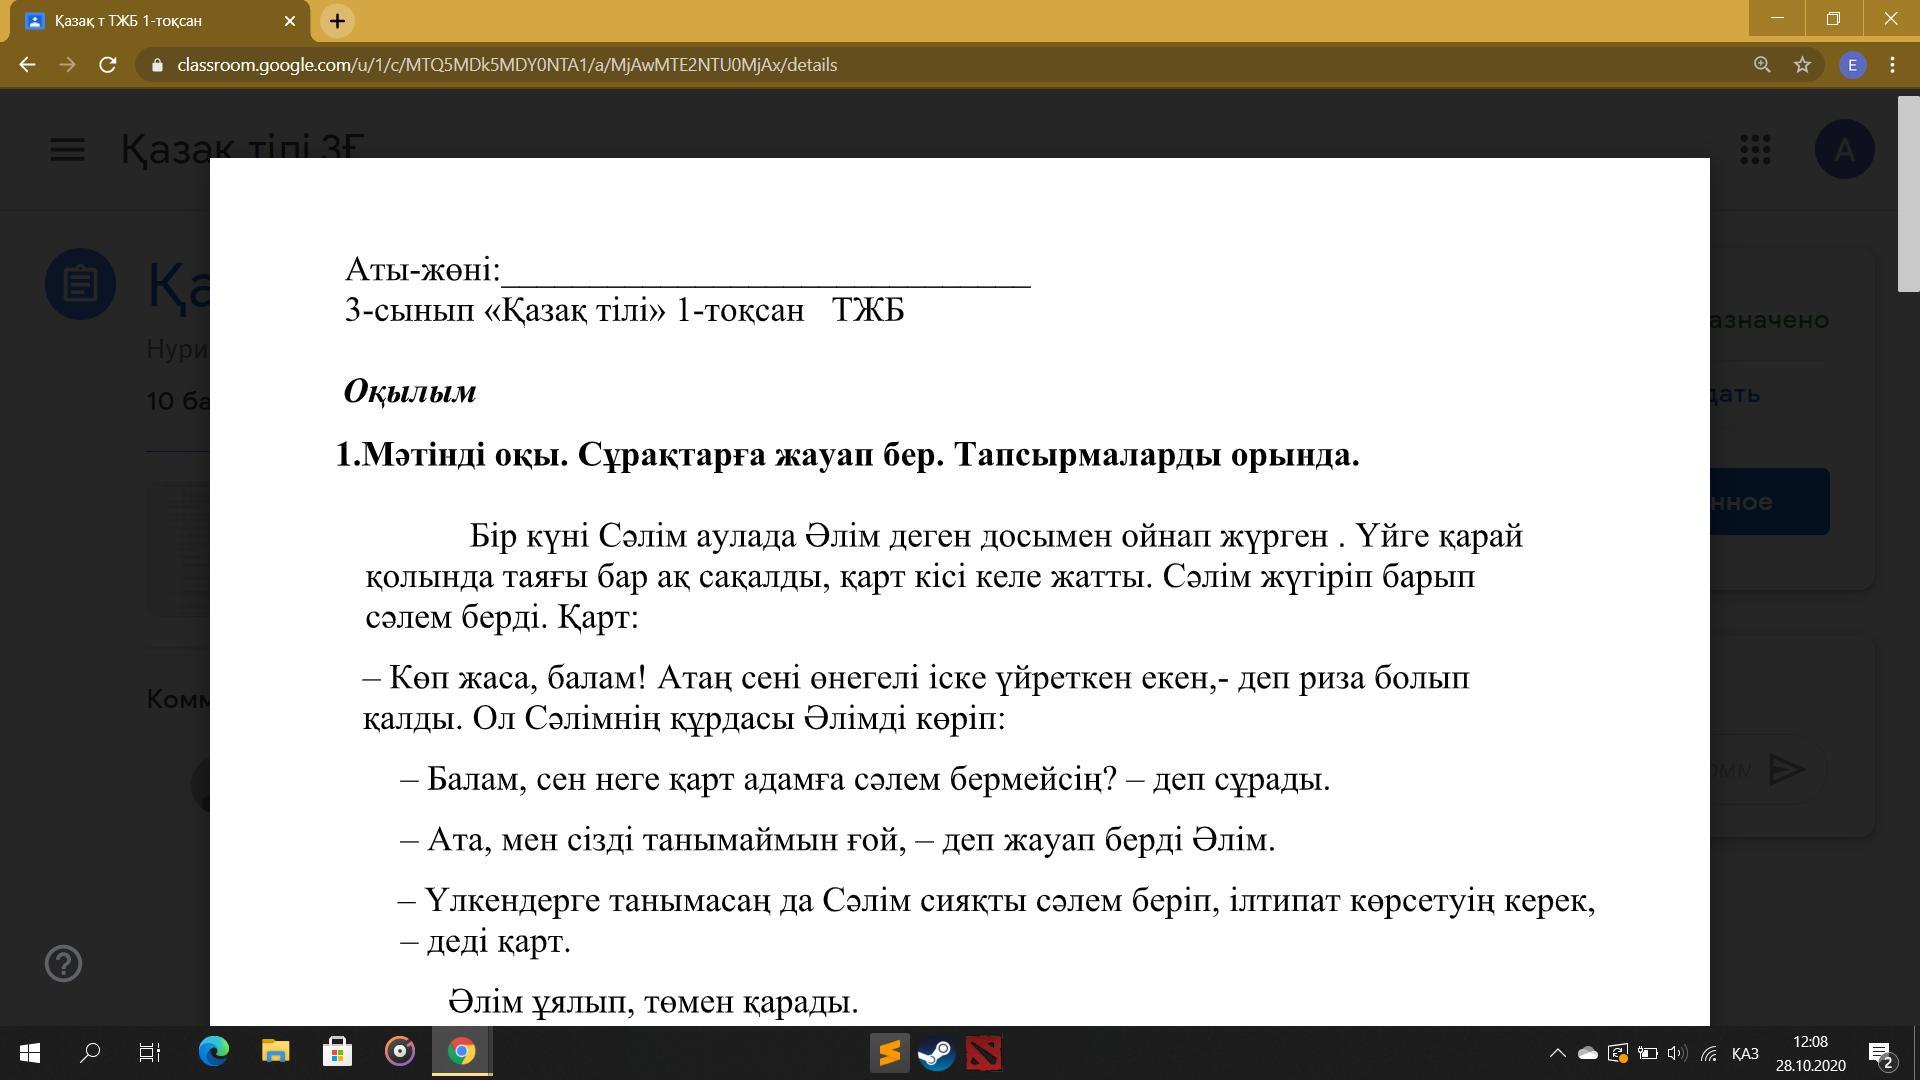Open the Windows notification center

click(x=1880, y=1054)
